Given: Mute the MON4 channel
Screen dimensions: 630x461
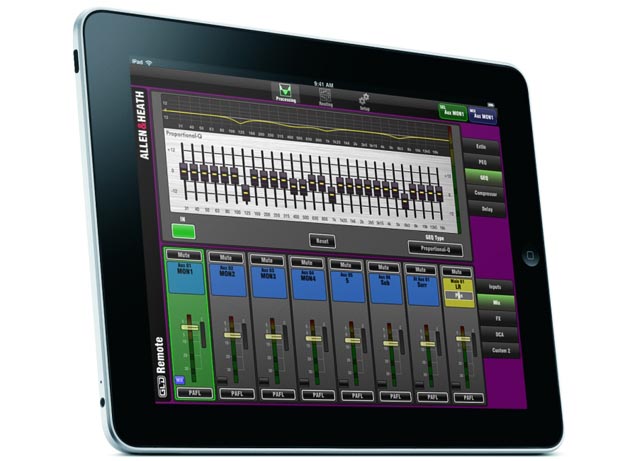Looking at the screenshot, I should pyautogui.click(x=307, y=263).
